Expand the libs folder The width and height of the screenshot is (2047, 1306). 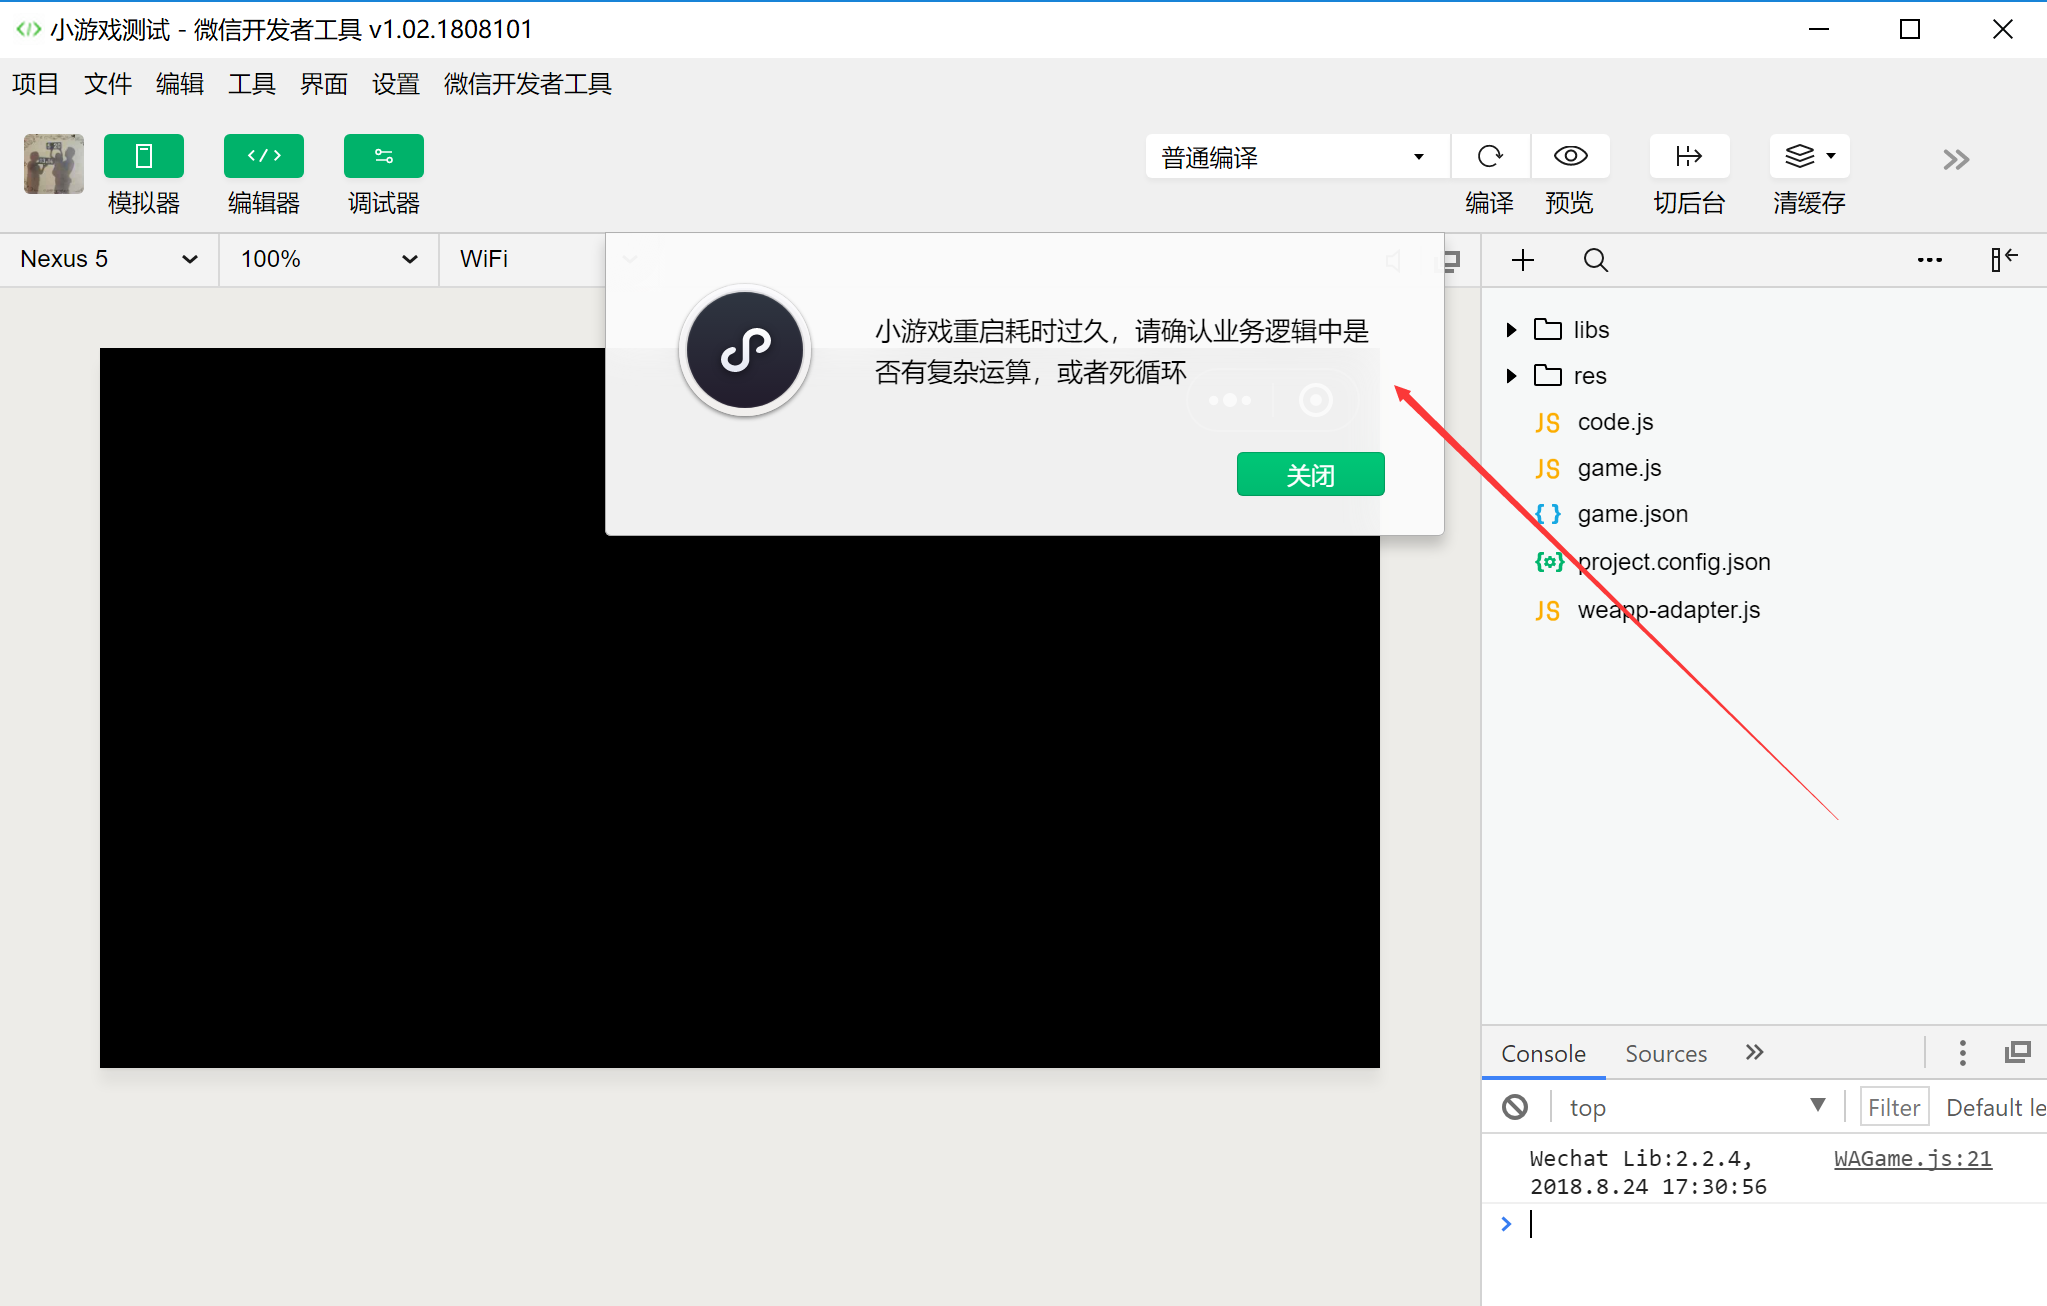coord(1512,330)
